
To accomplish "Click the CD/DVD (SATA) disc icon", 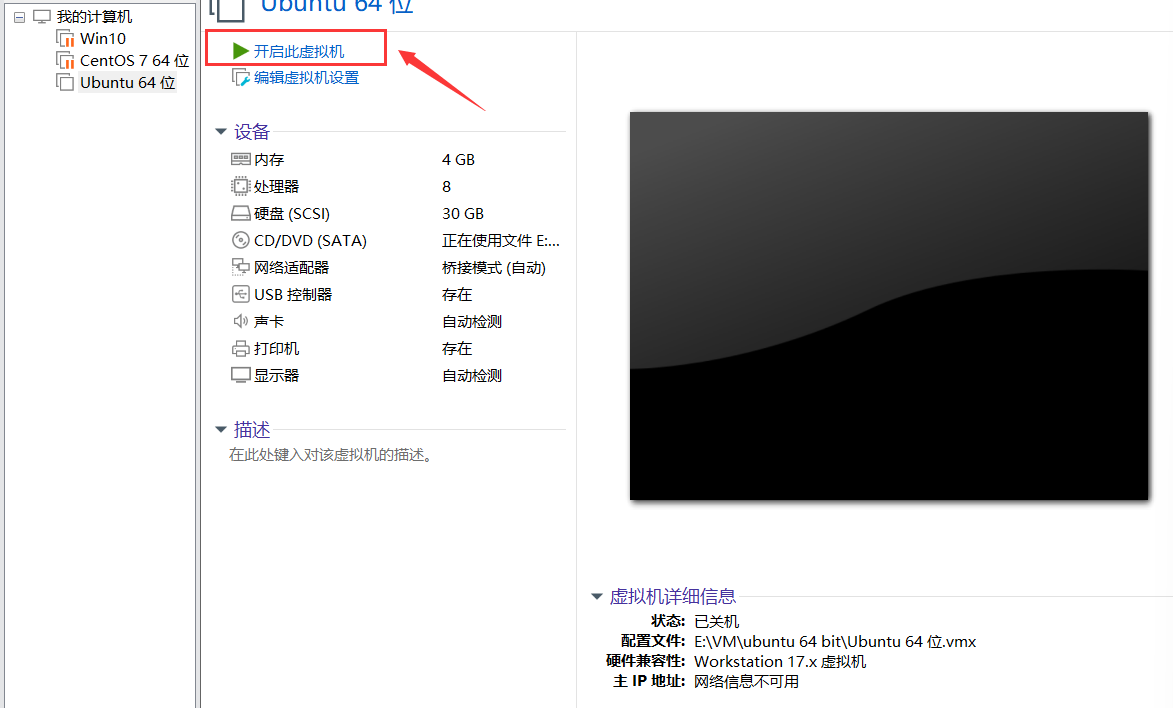I will pos(240,240).
